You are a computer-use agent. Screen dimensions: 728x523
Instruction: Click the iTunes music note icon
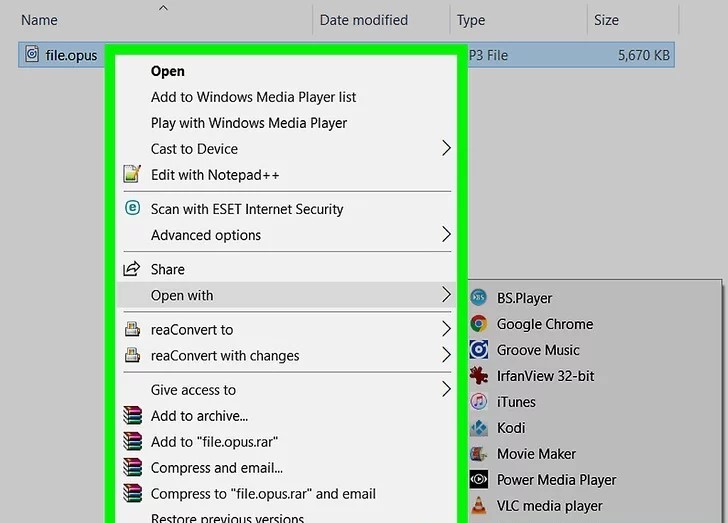479,401
